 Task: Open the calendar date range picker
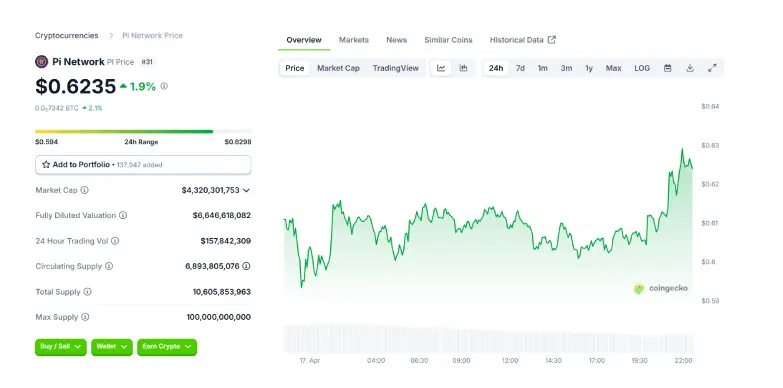[x=667, y=68]
